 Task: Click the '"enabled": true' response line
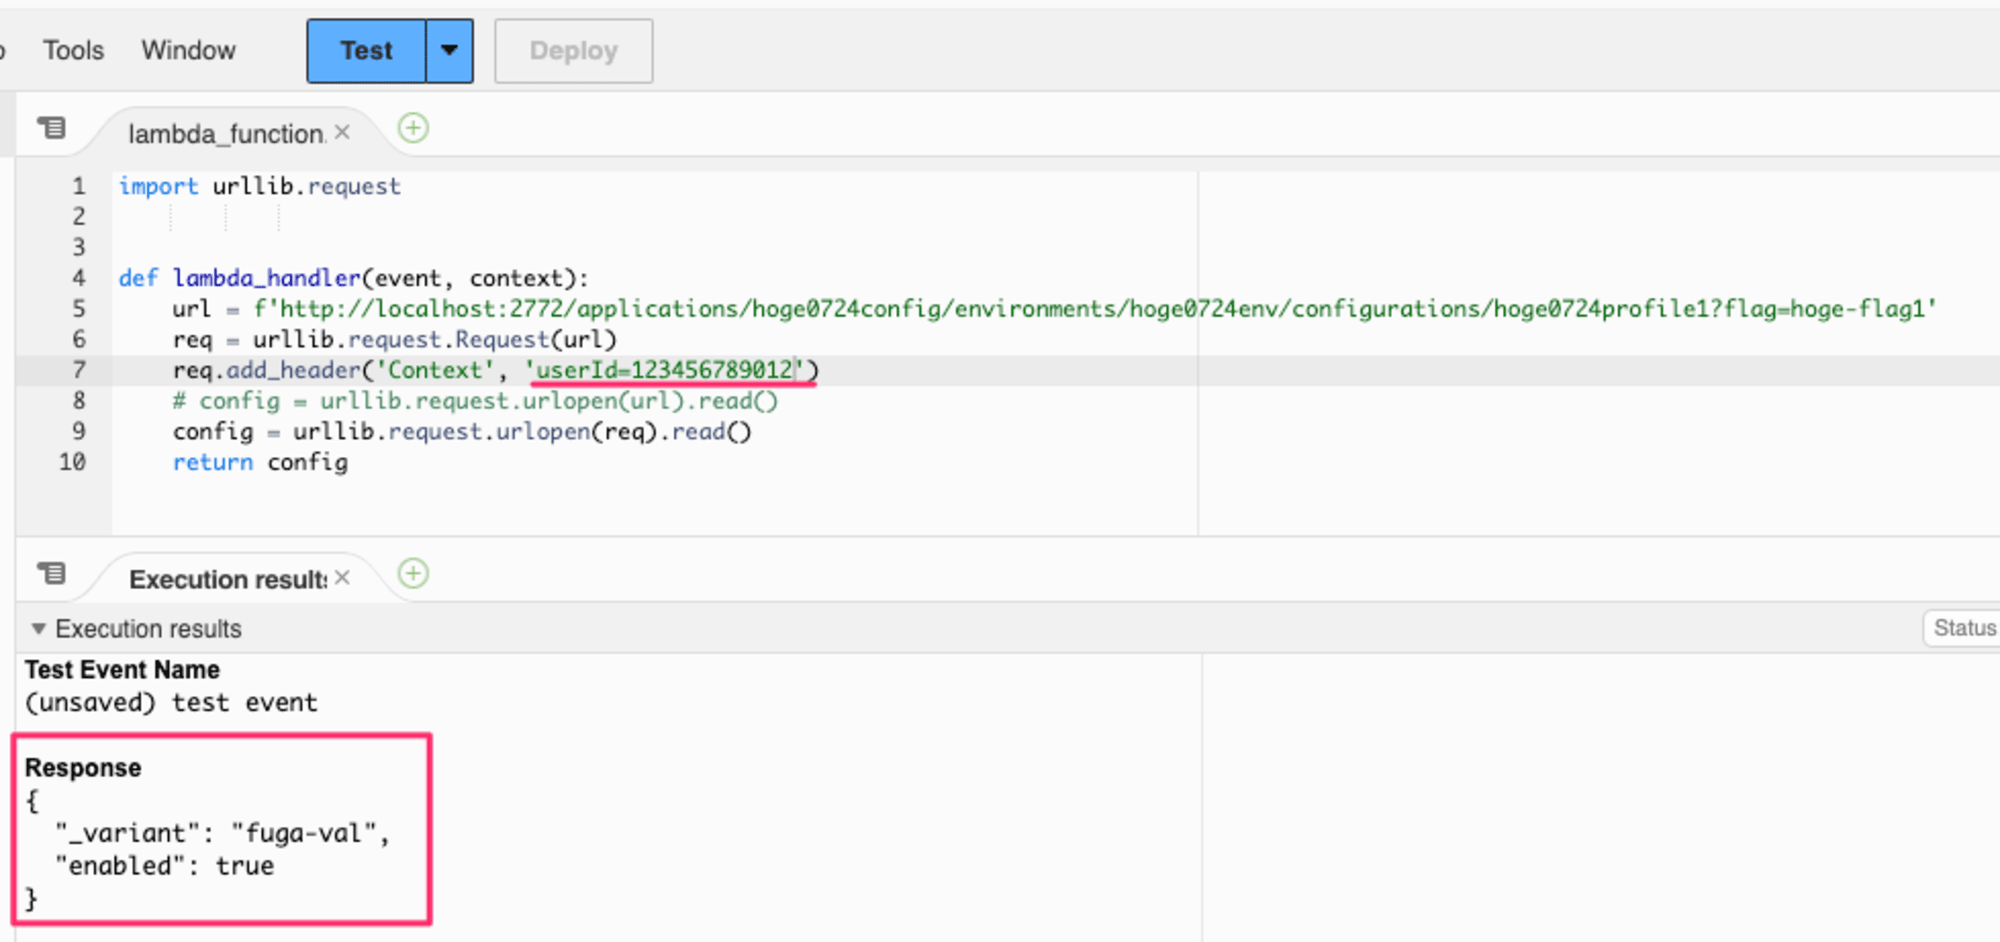(164, 866)
